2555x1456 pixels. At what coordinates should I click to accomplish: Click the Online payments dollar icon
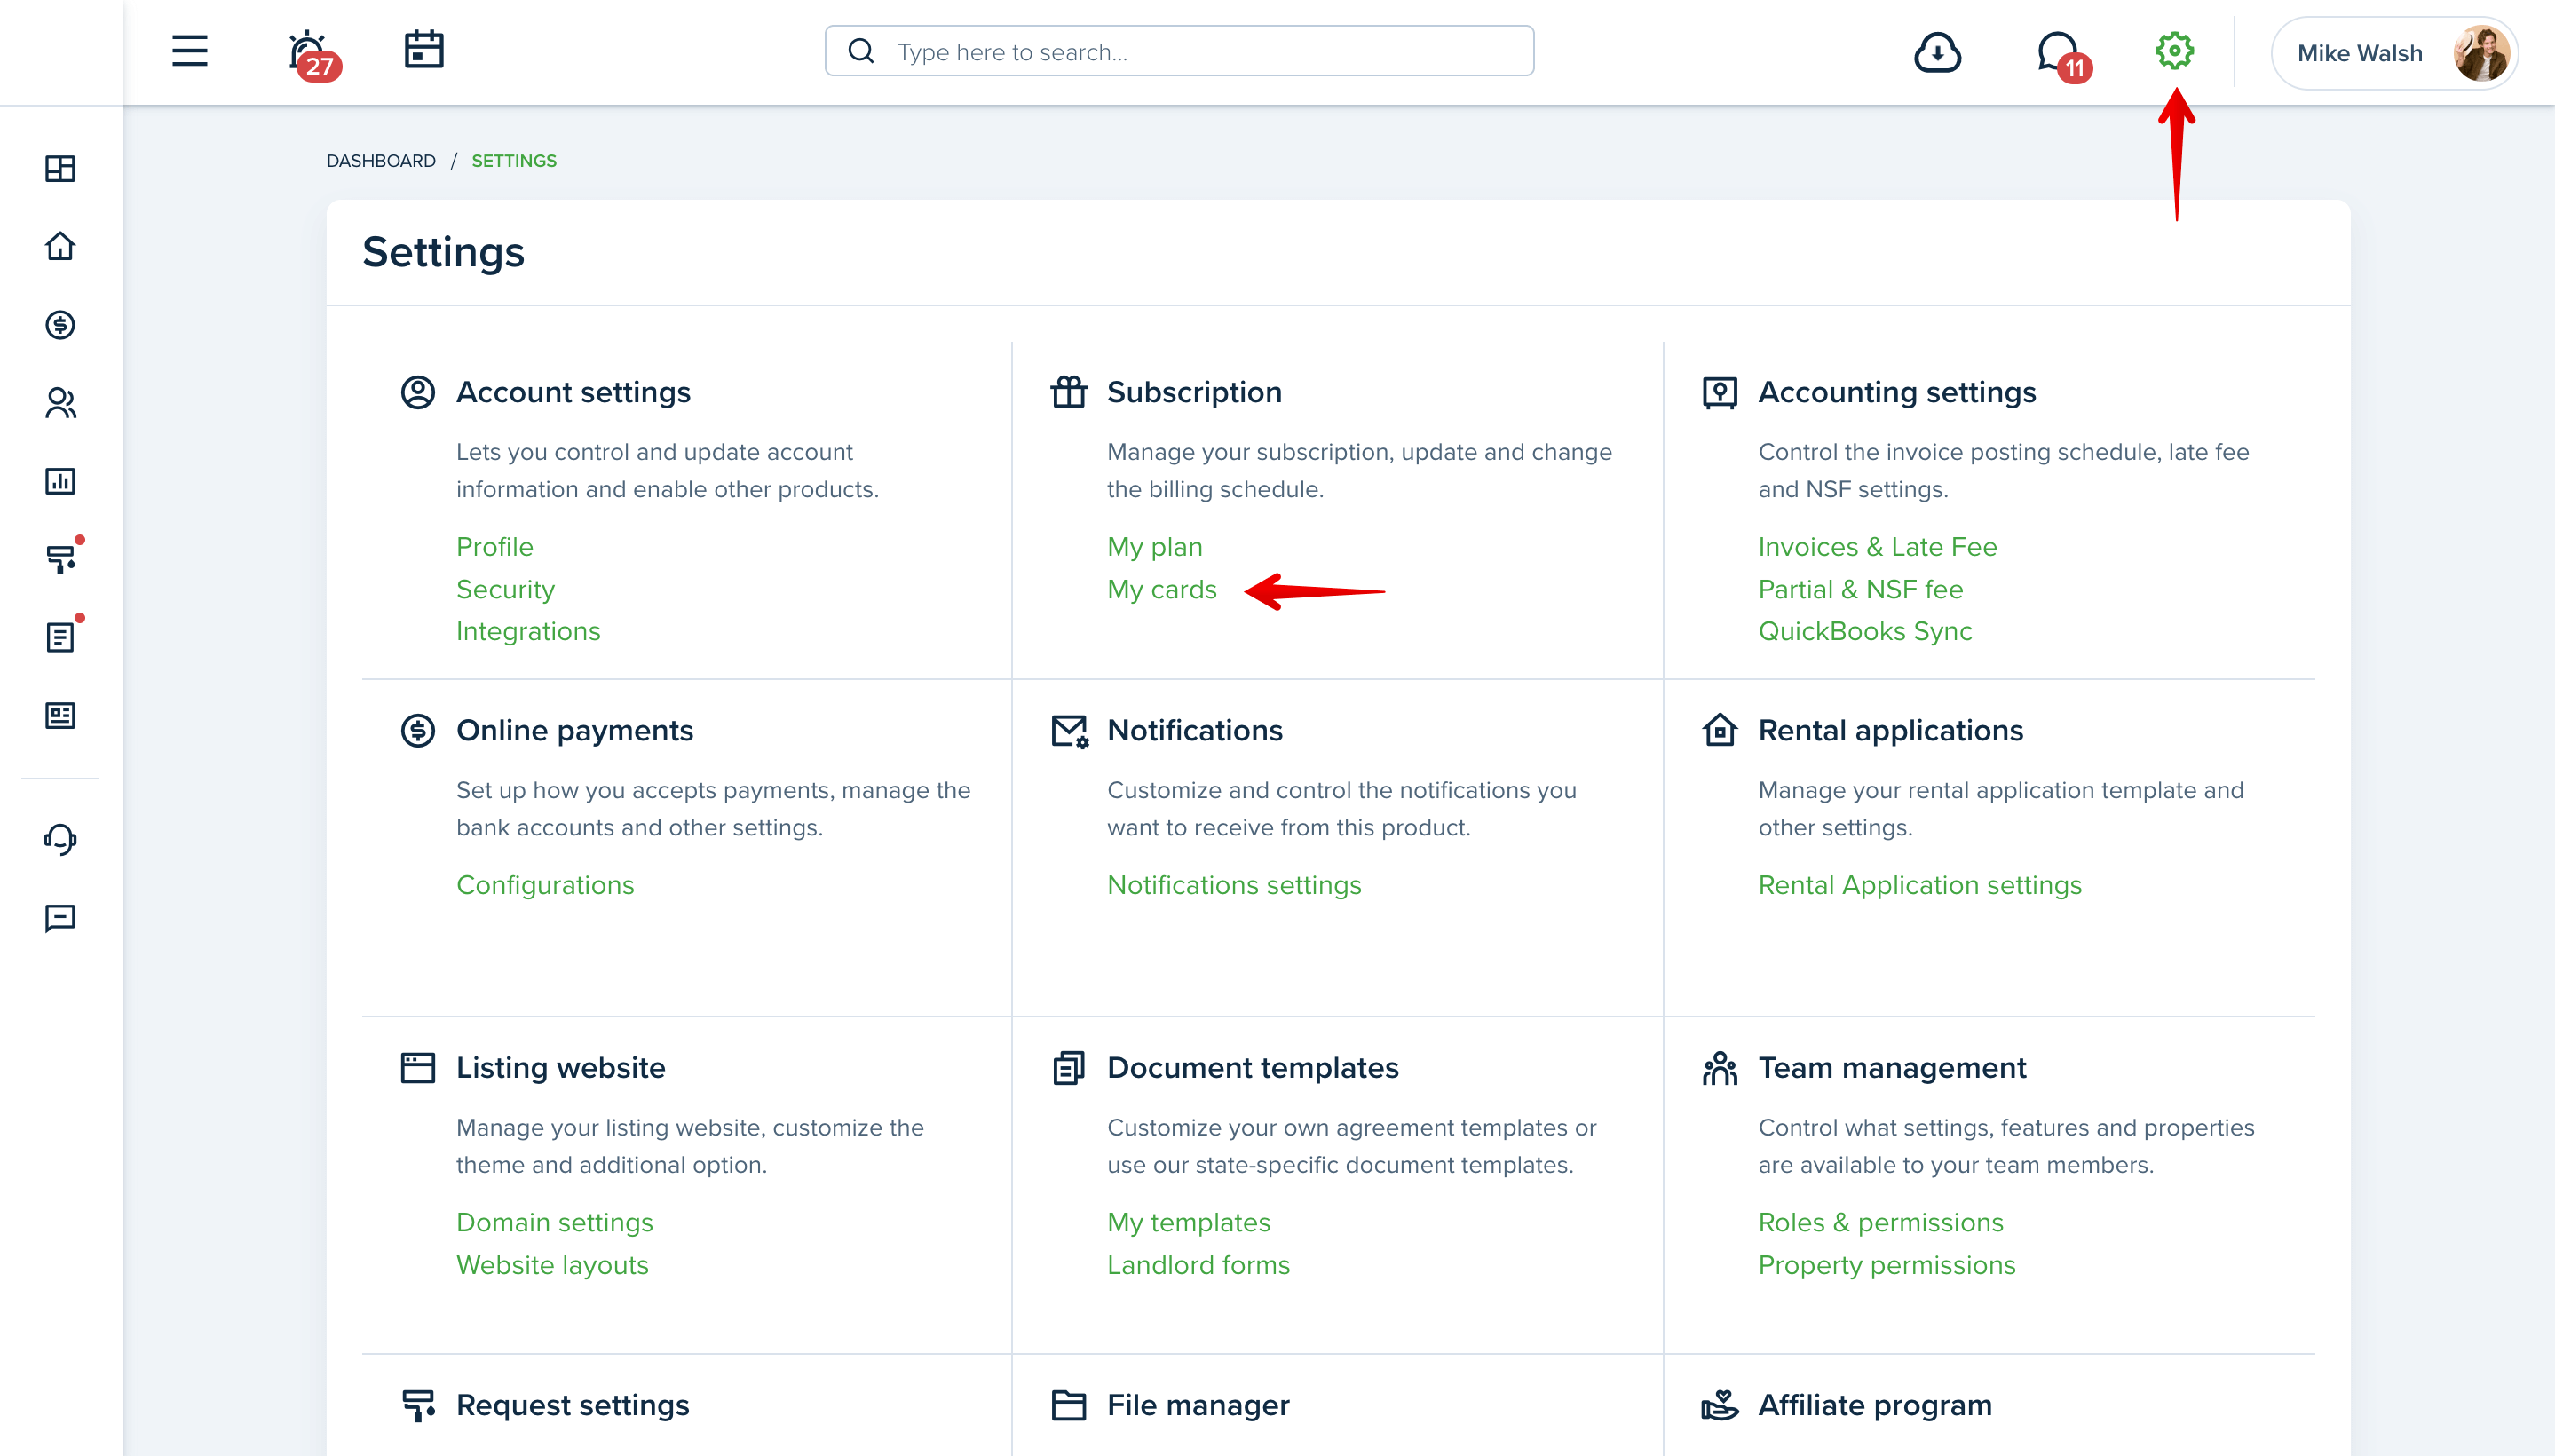(x=418, y=730)
